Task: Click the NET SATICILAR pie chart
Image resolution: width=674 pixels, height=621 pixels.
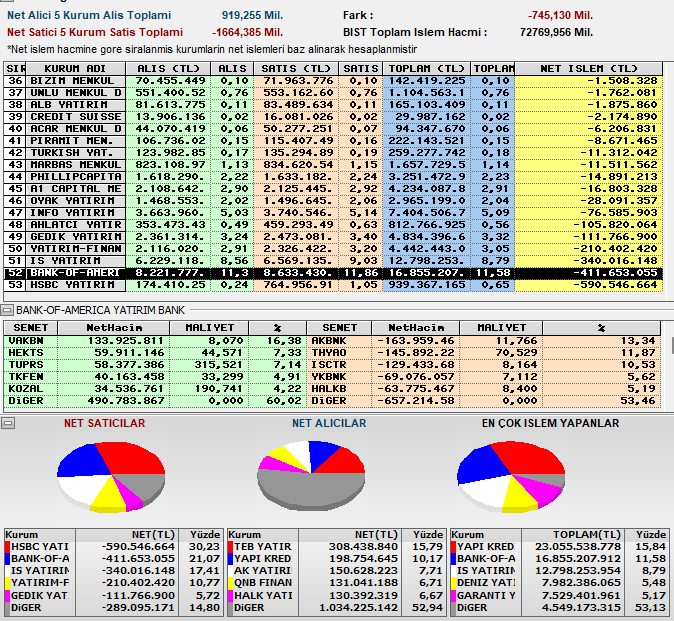Action: tap(111, 477)
